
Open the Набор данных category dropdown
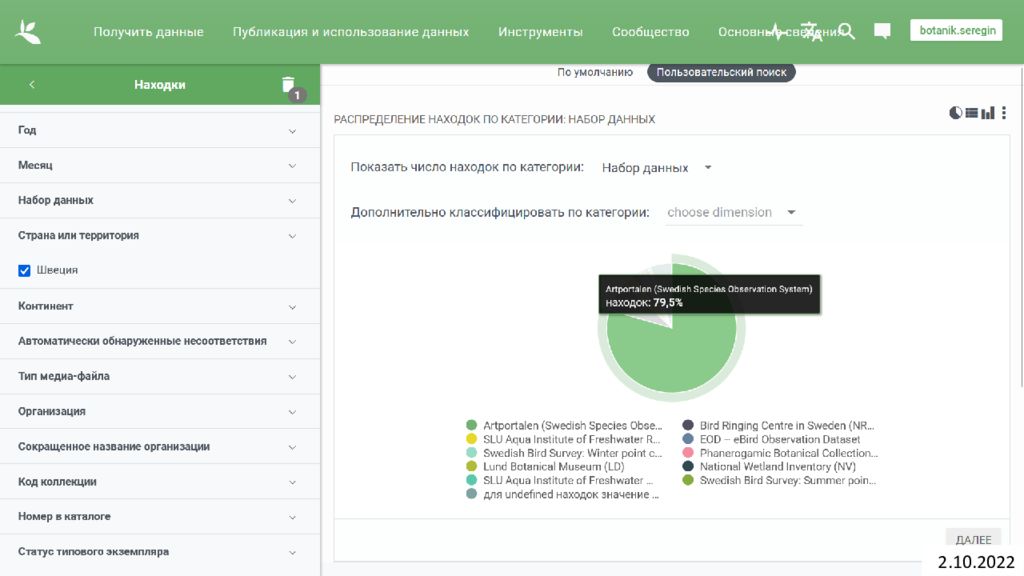click(x=656, y=168)
